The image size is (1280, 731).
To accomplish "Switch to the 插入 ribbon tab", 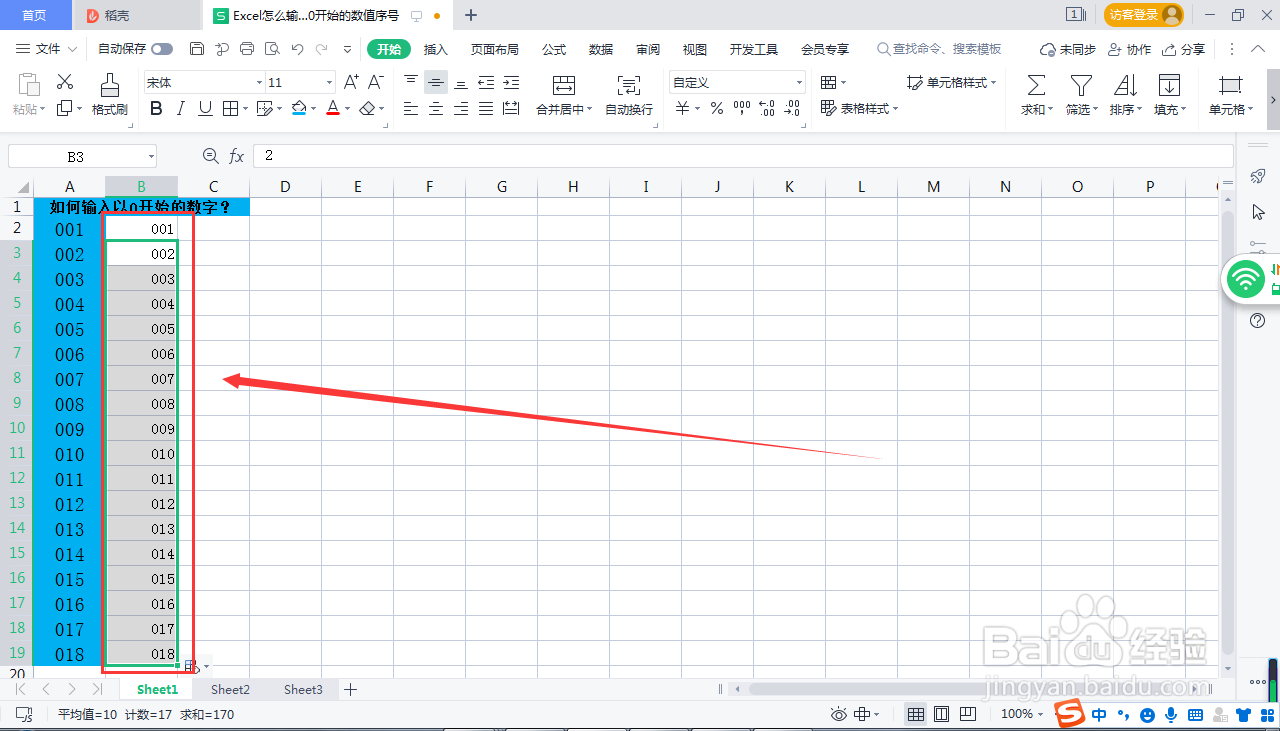I will [434, 48].
